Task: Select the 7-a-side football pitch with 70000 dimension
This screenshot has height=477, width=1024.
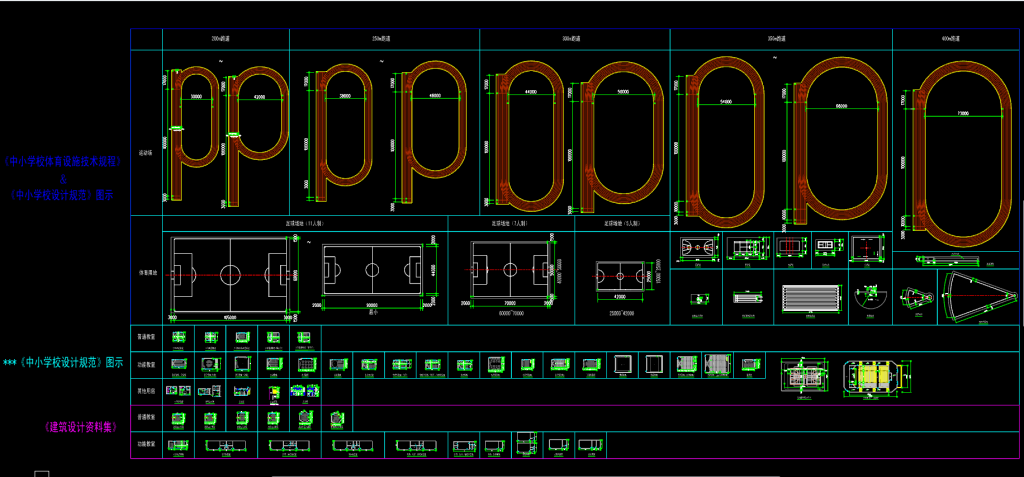Action: point(510,268)
